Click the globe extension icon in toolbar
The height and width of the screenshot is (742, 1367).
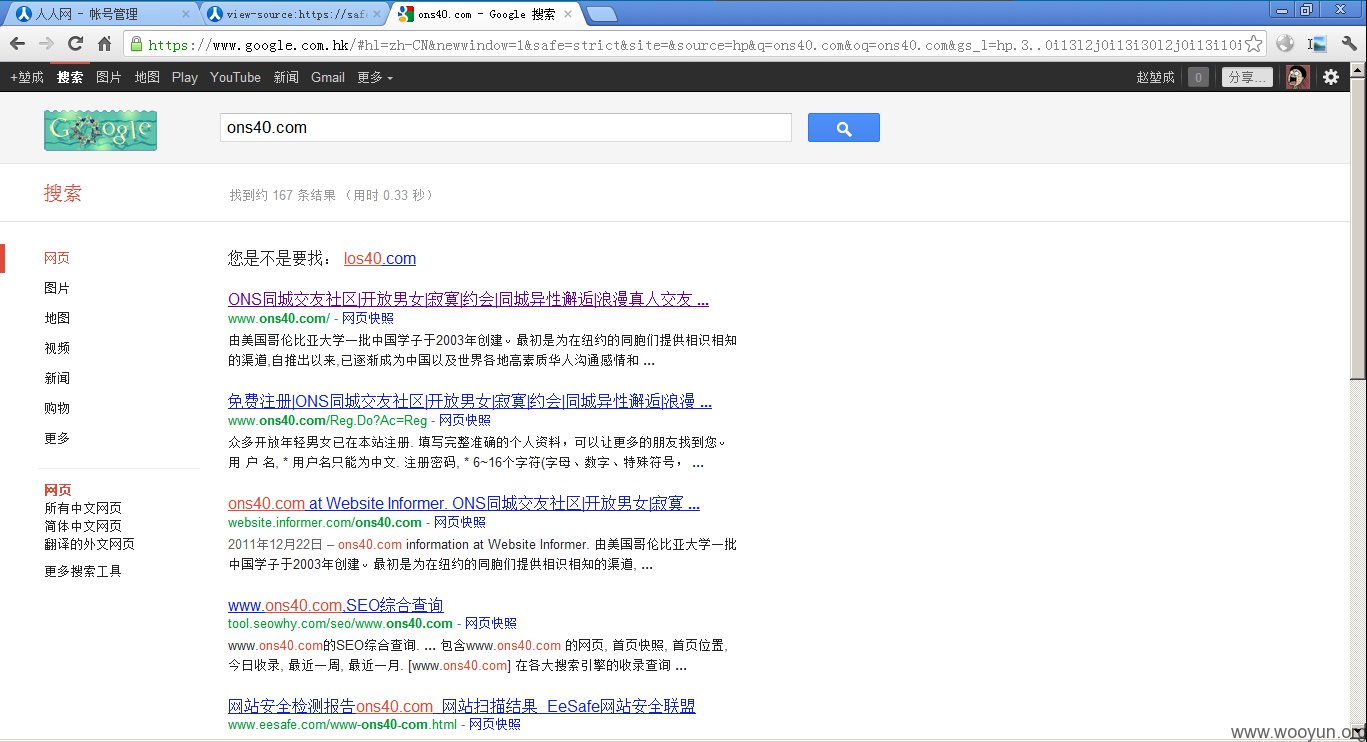click(1285, 44)
